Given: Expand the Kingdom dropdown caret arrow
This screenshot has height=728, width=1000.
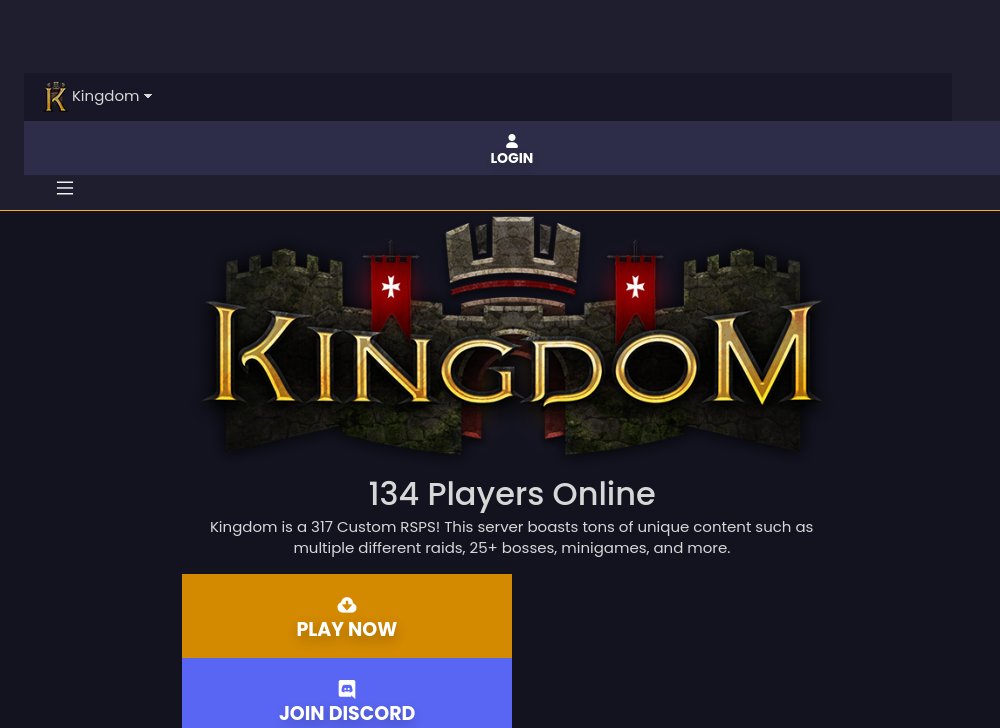Looking at the screenshot, I should pyautogui.click(x=148, y=96).
